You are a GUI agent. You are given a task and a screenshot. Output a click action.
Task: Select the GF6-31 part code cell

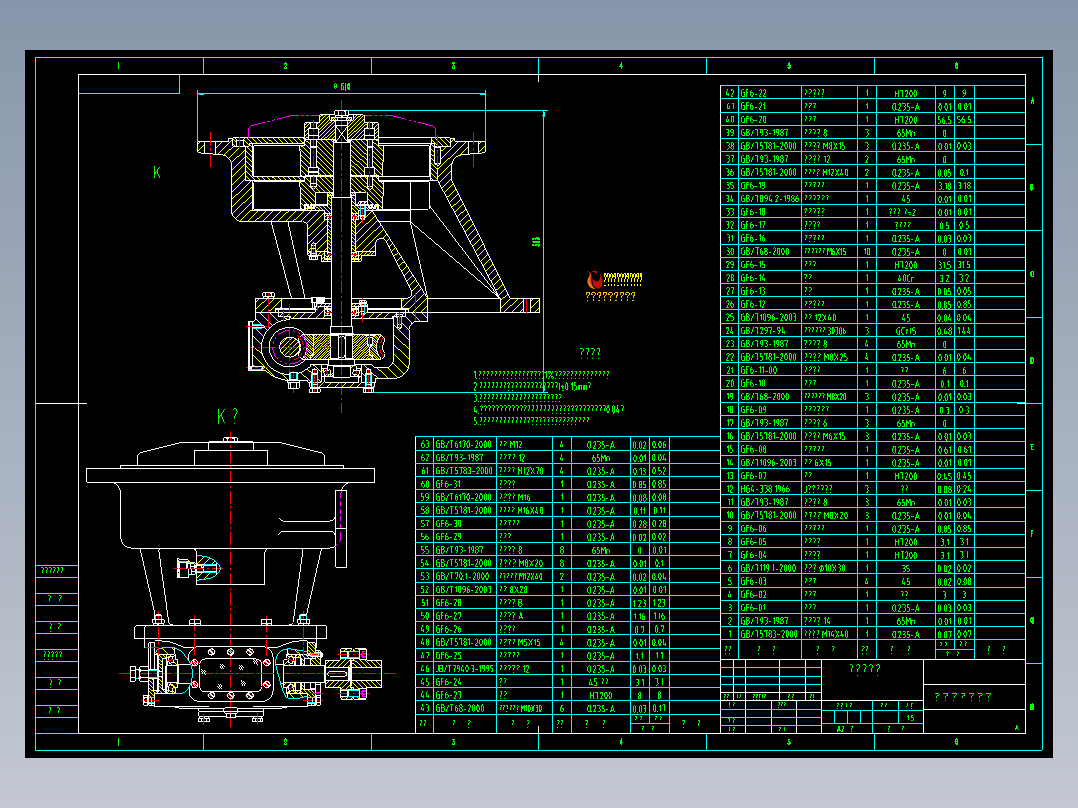[464, 484]
